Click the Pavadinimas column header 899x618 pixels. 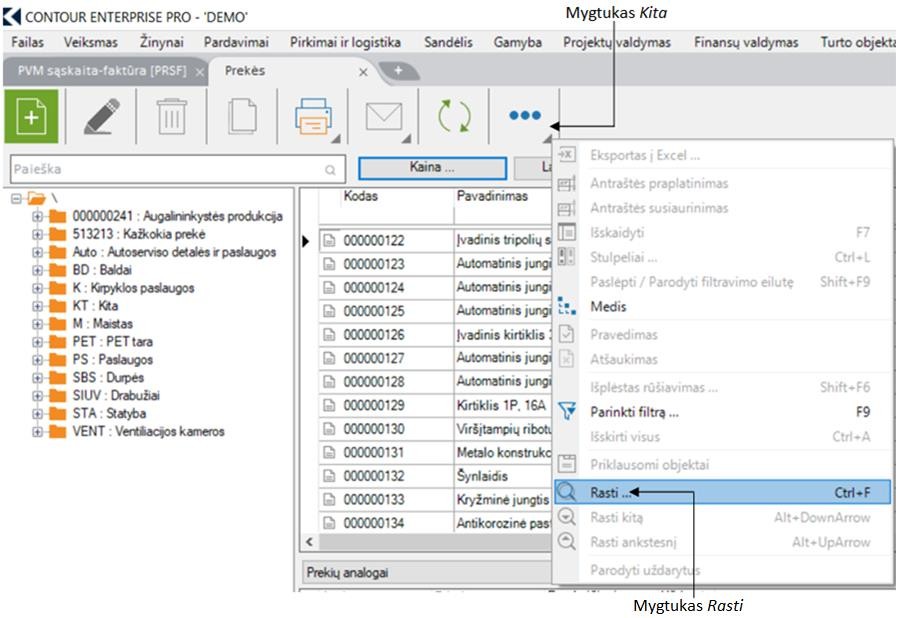[x=492, y=196]
